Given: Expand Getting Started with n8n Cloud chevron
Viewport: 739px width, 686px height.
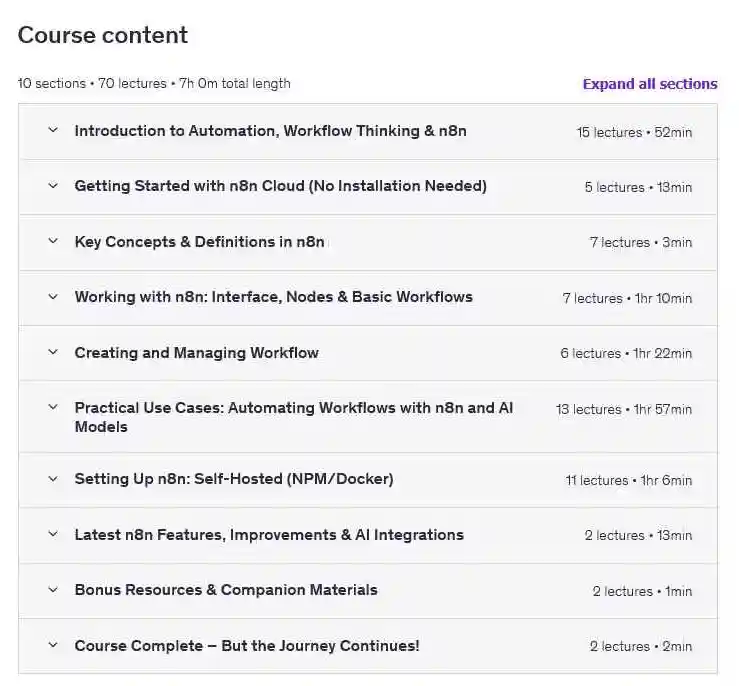Looking at the screenshot, I should (53, 185).
